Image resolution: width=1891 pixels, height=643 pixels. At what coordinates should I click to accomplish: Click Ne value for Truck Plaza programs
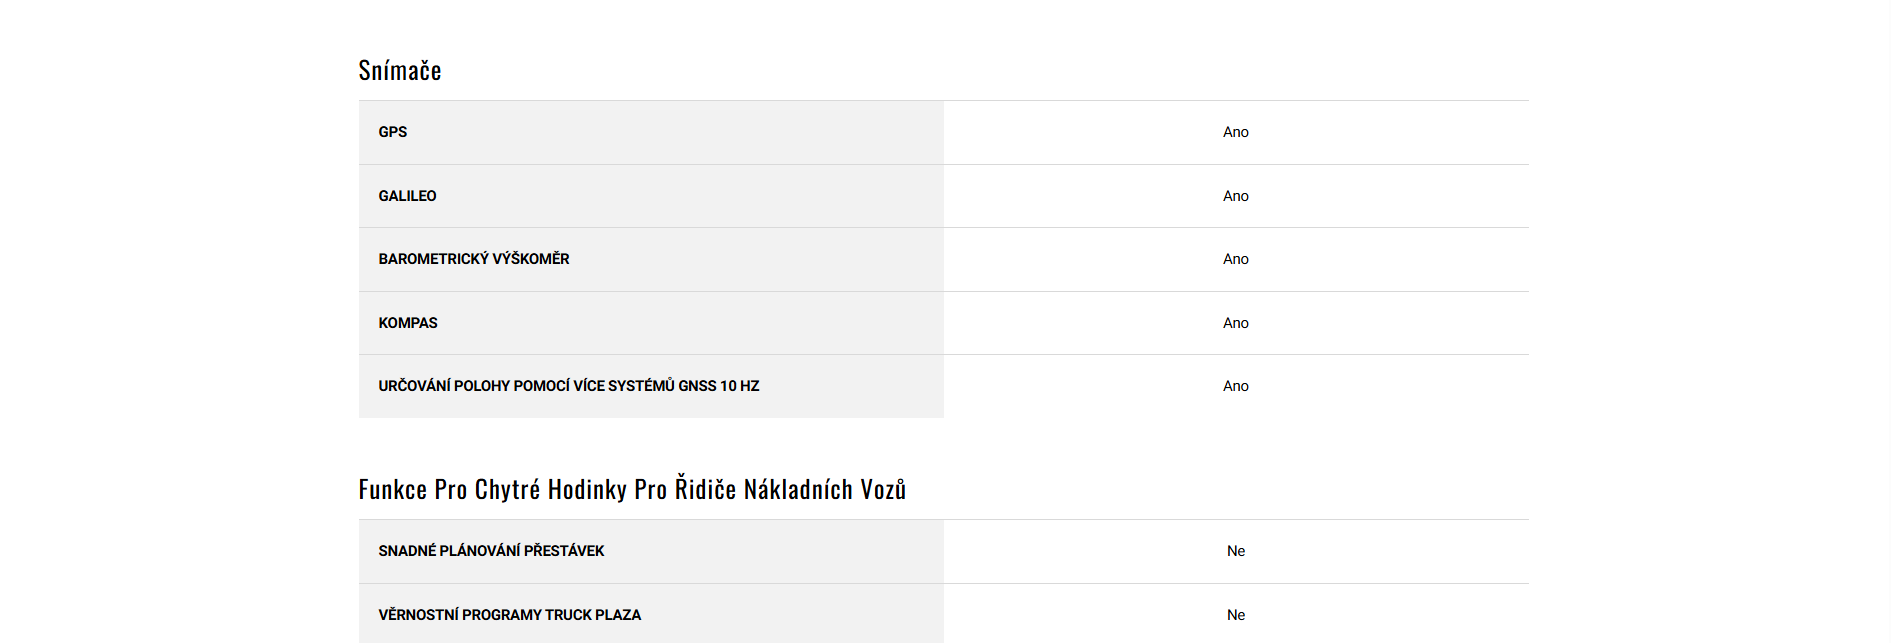click(1235, 615)
